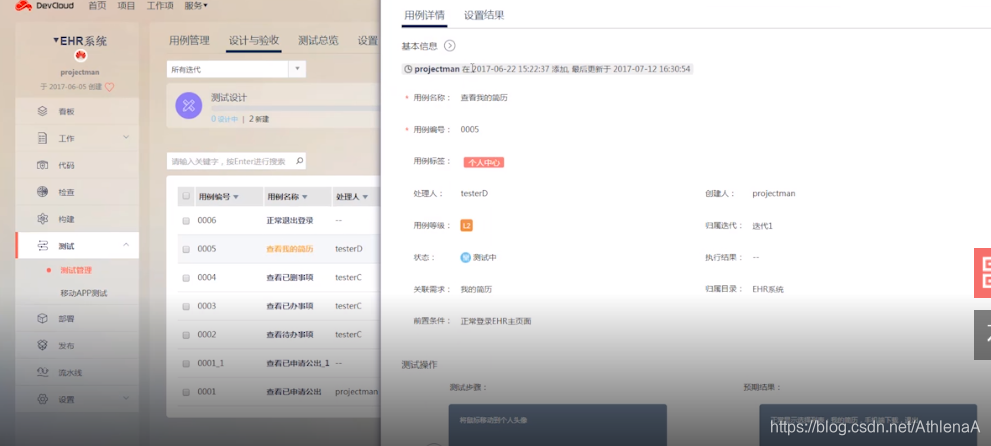Sort by 用例名称 column arrow
The image size is (991, 446).
pos(305,197)
